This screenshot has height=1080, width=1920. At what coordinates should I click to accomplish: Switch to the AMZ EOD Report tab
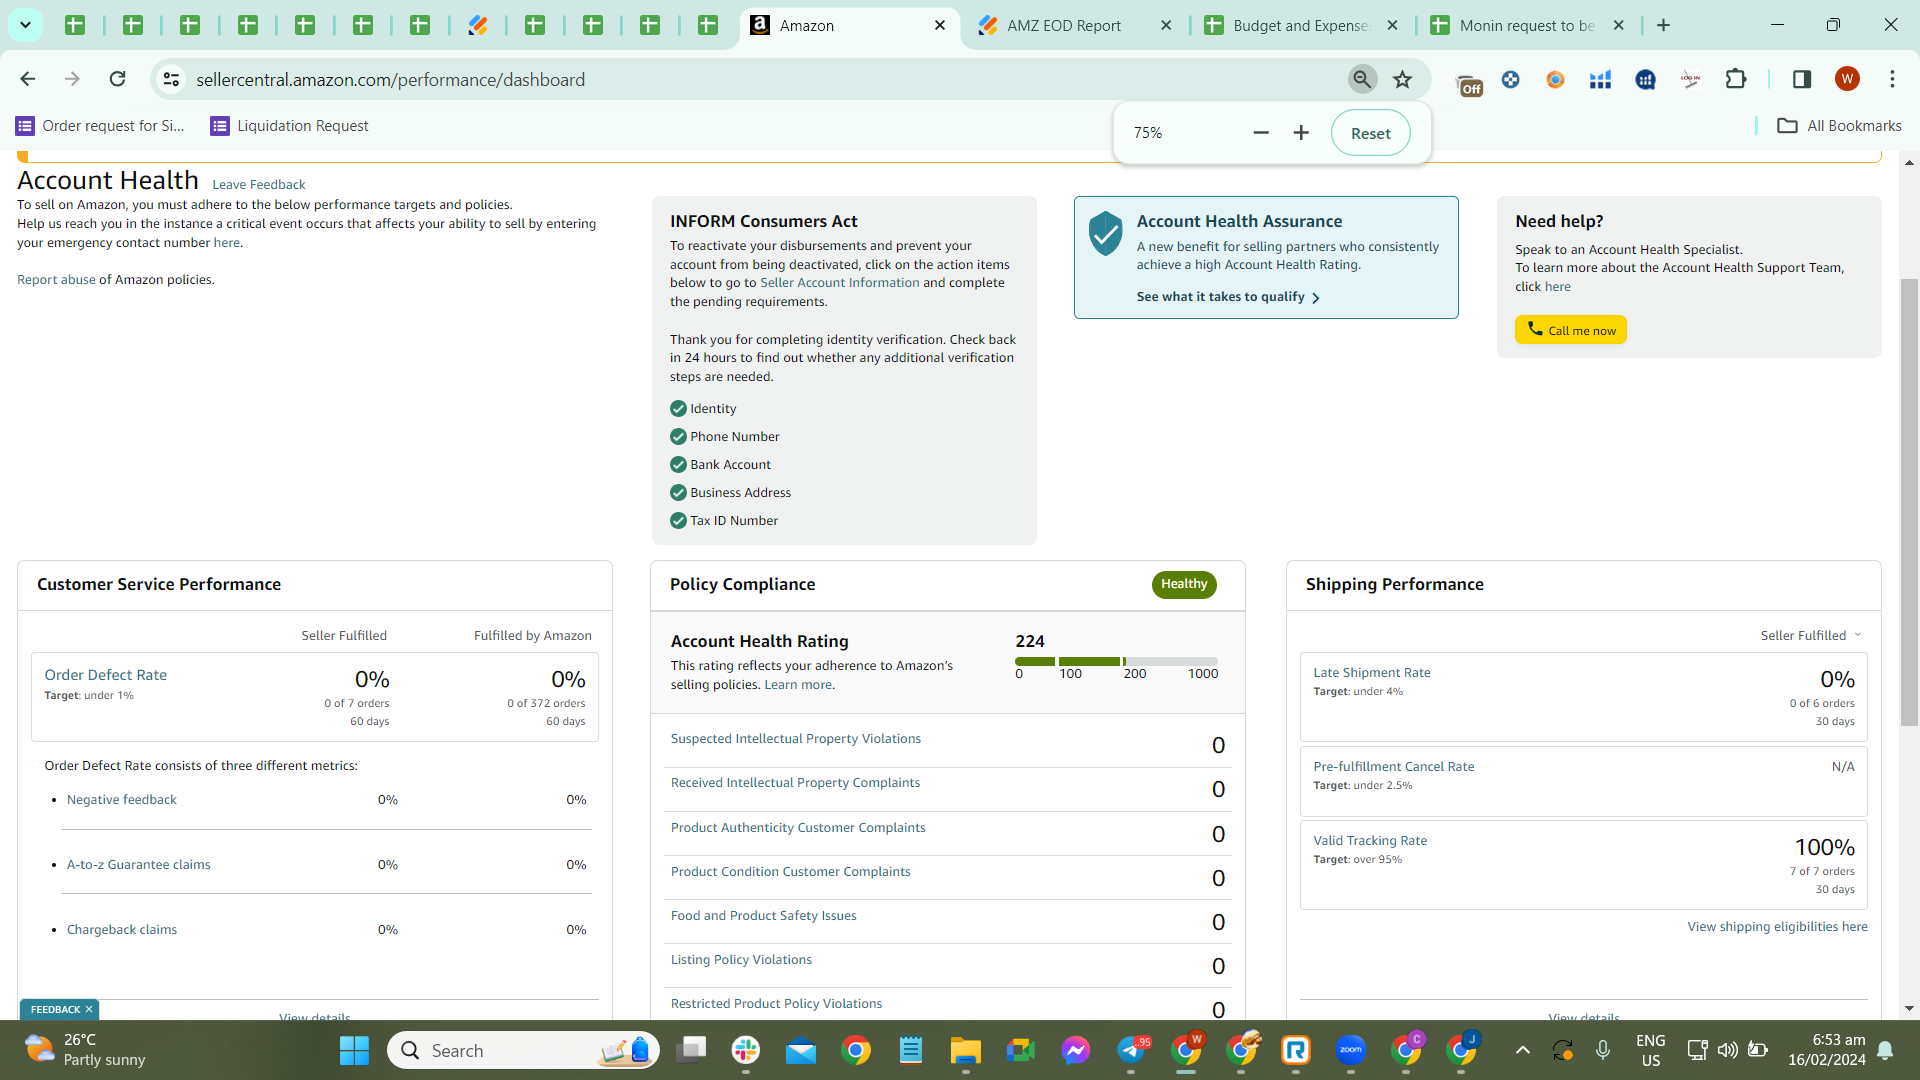click(x=1065, y=26)
